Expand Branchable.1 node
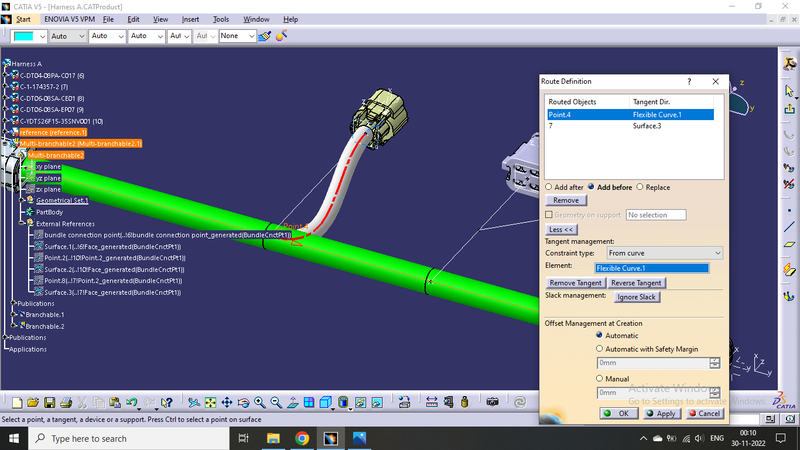This screenshot has width=800, height=450. click(x=13, y=314)
